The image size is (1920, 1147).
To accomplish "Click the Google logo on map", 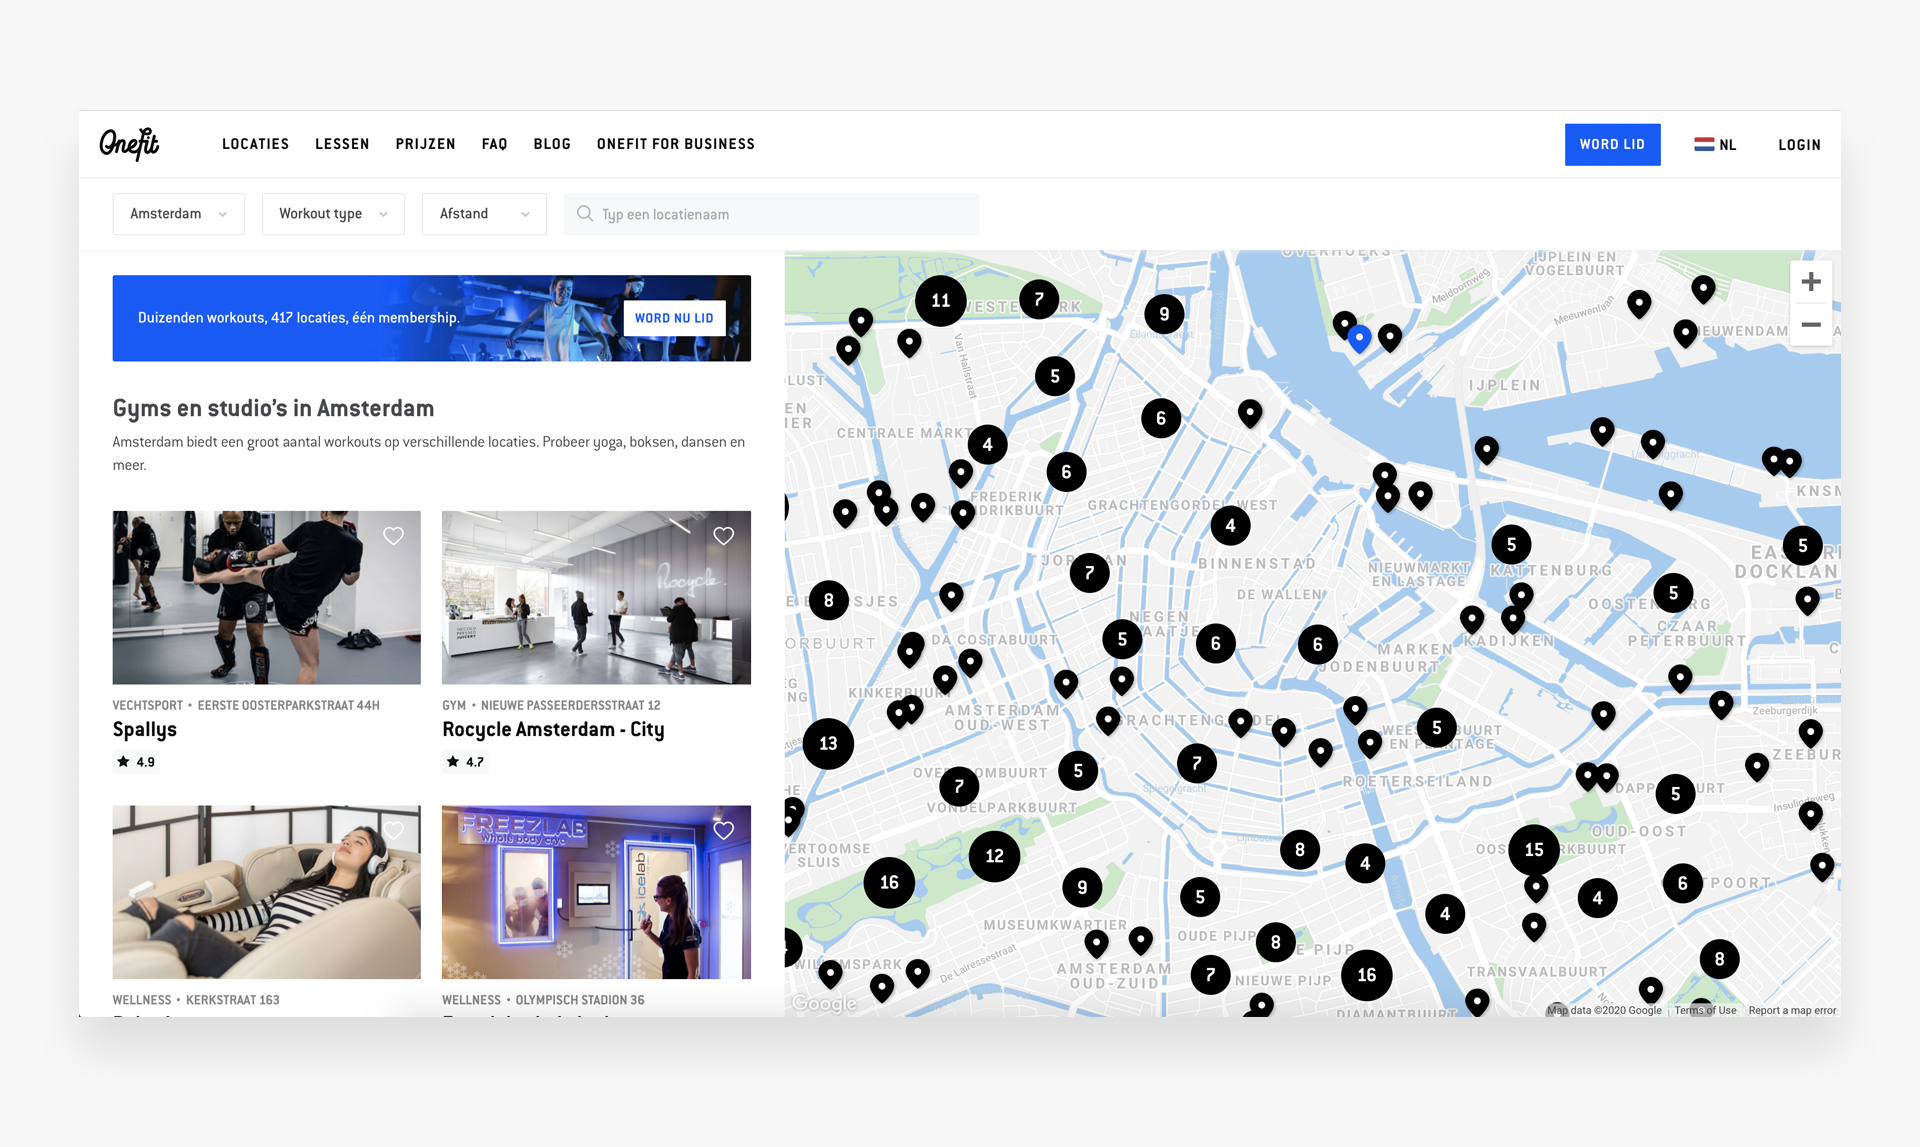I will coord(825,1003).
